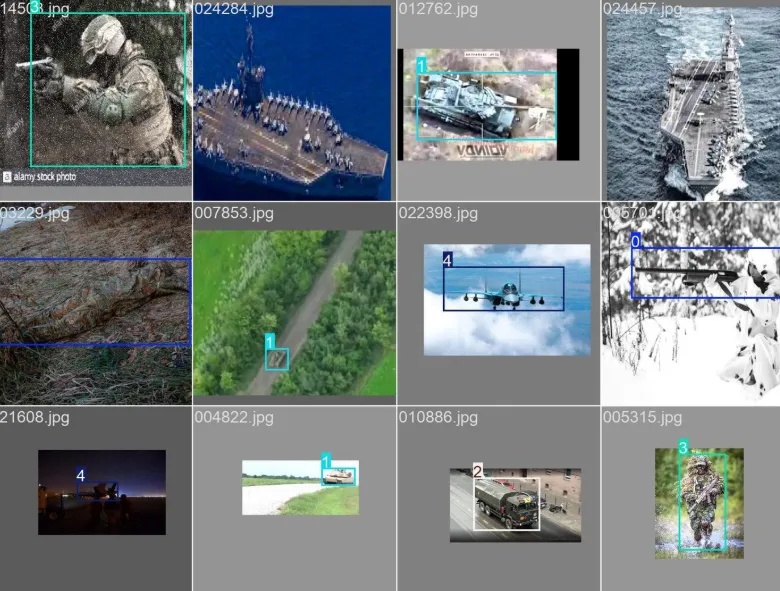Click the 022398.jpg filename label
This screenshot has height=591, width=780.
pos(438,213)
